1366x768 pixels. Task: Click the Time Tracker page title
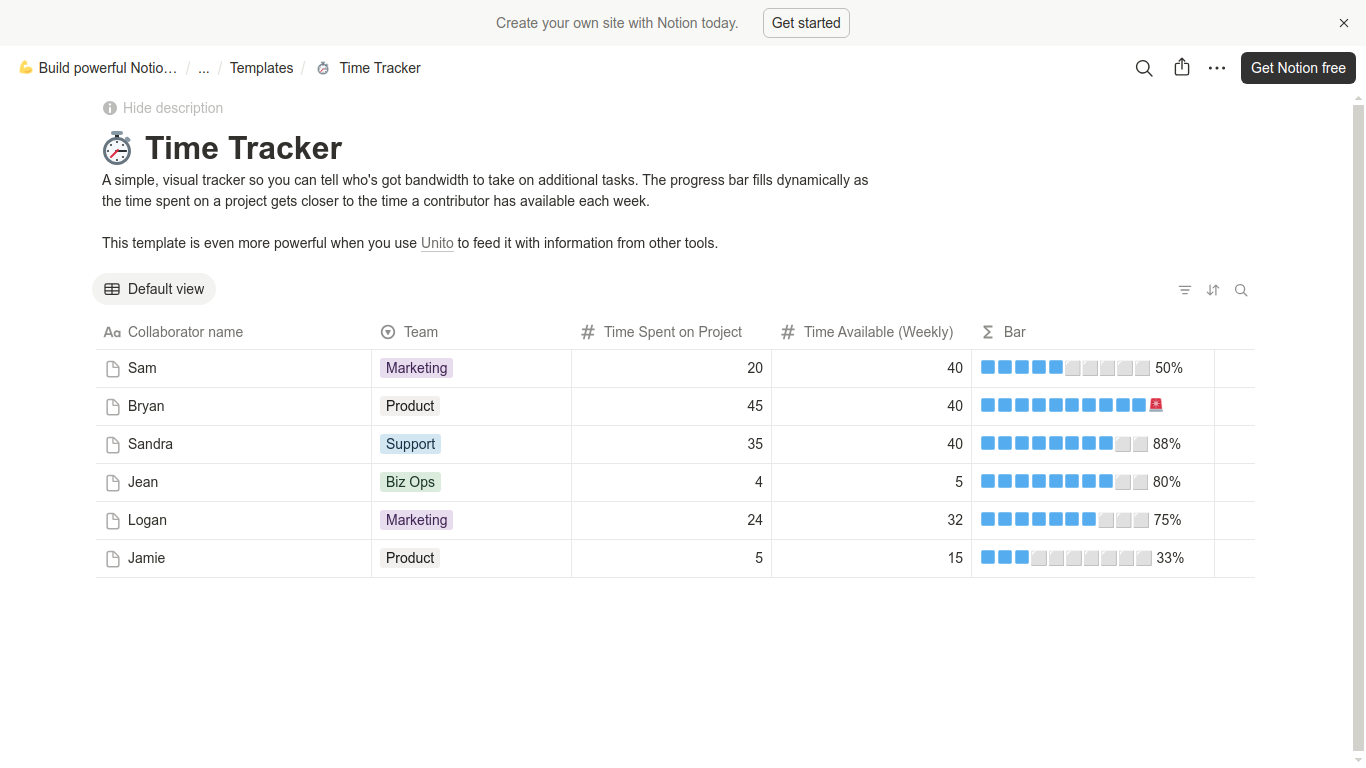(x=244, y=148)
